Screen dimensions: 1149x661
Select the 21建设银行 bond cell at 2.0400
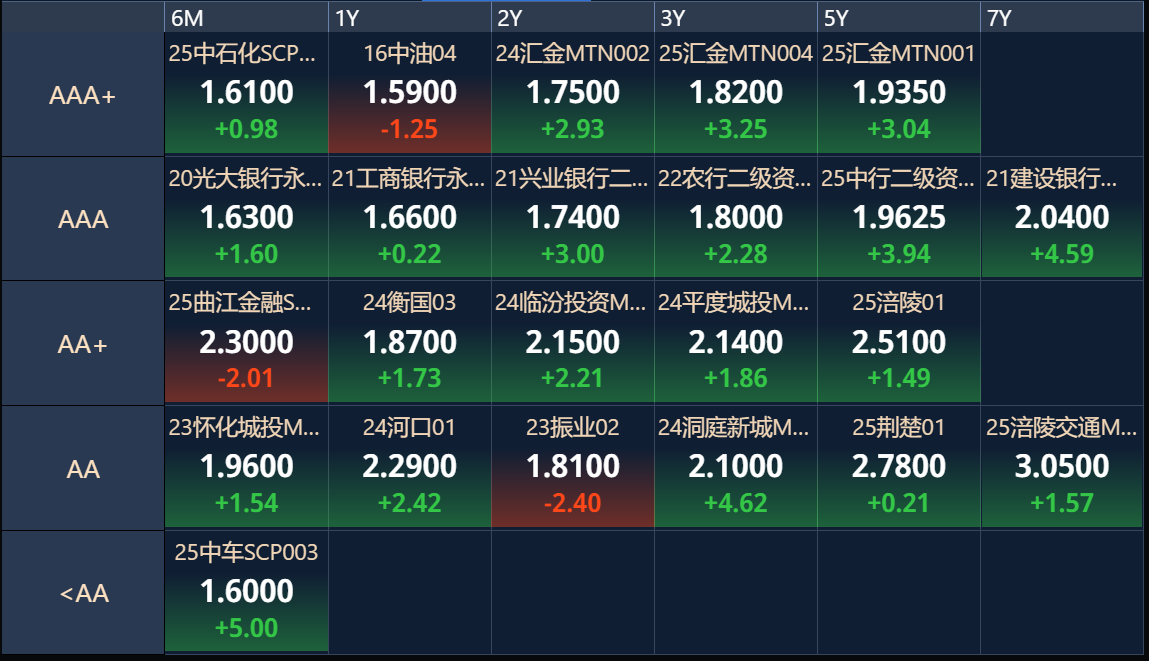(1062, 218)
